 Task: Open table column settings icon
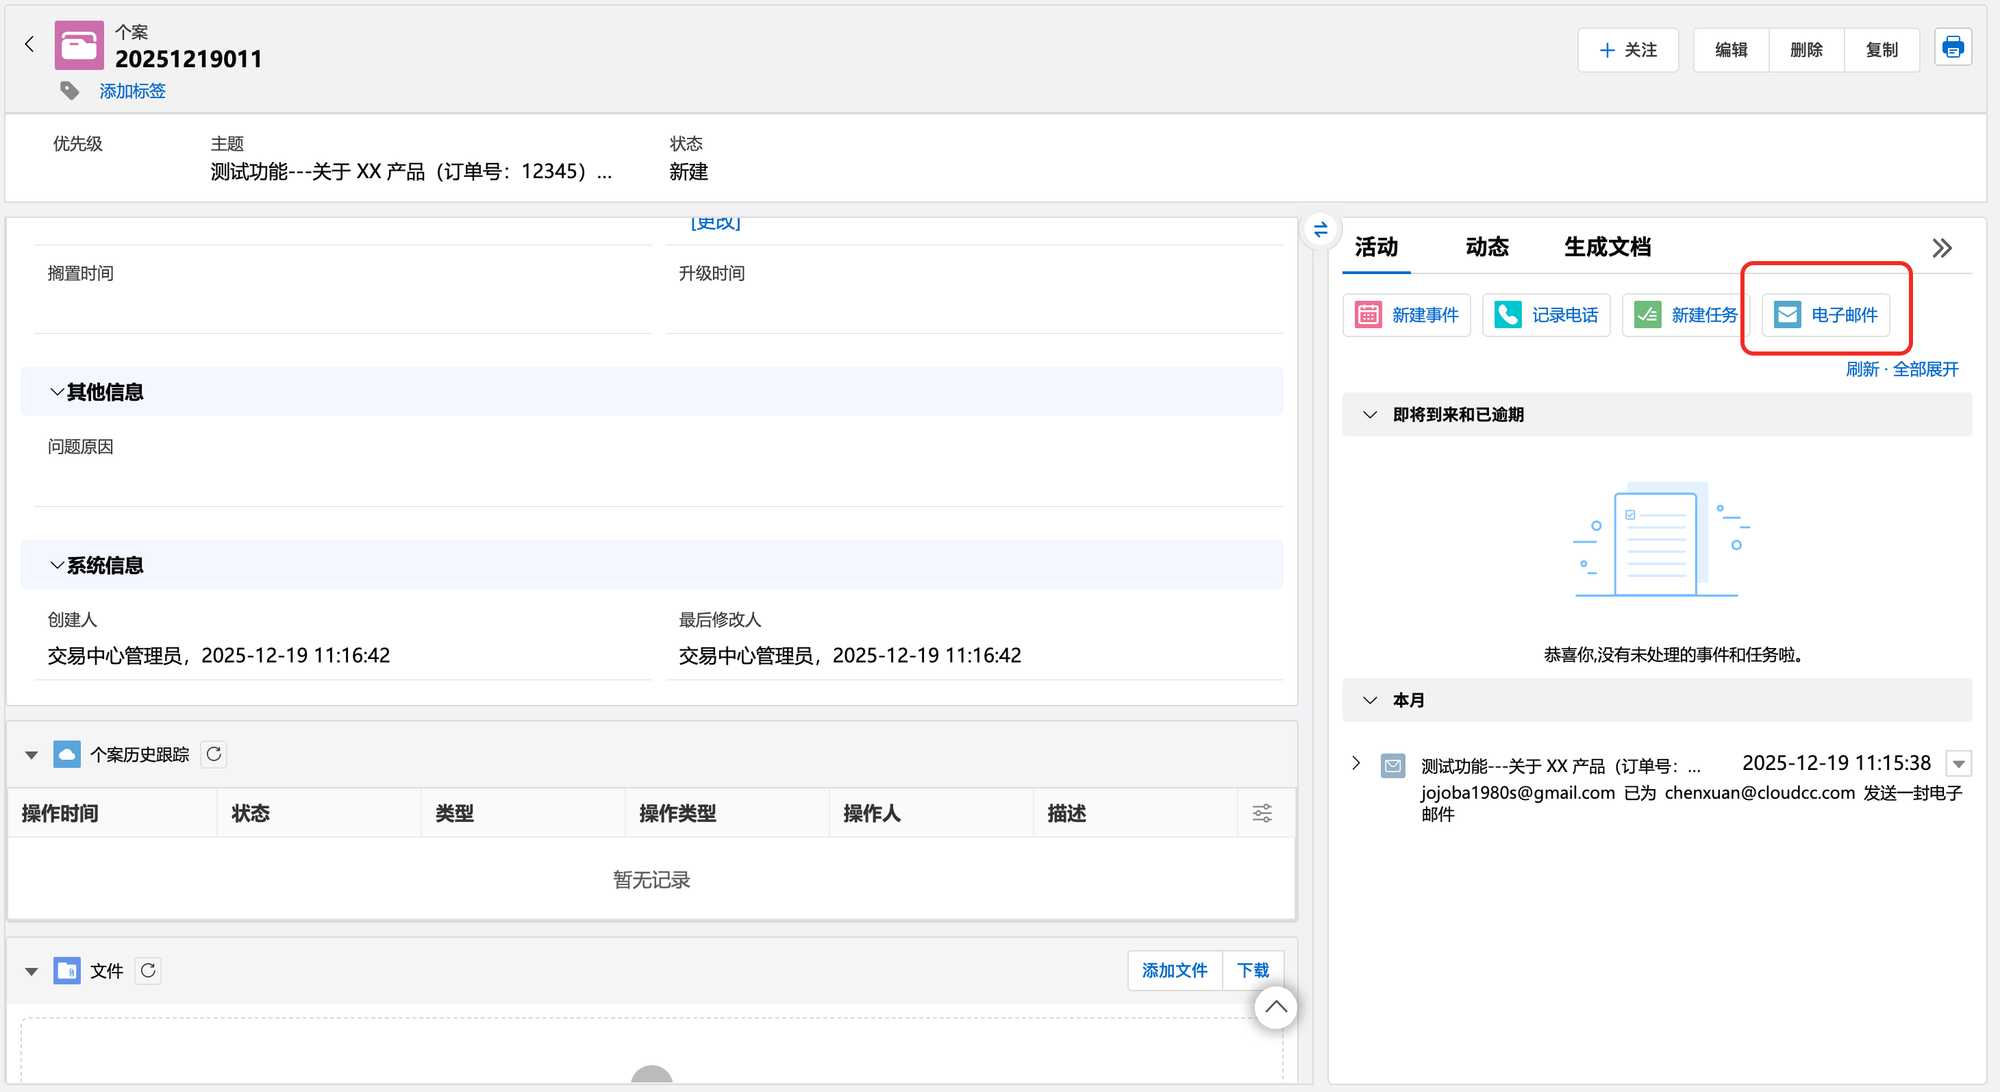click(x=1262, y=813)
